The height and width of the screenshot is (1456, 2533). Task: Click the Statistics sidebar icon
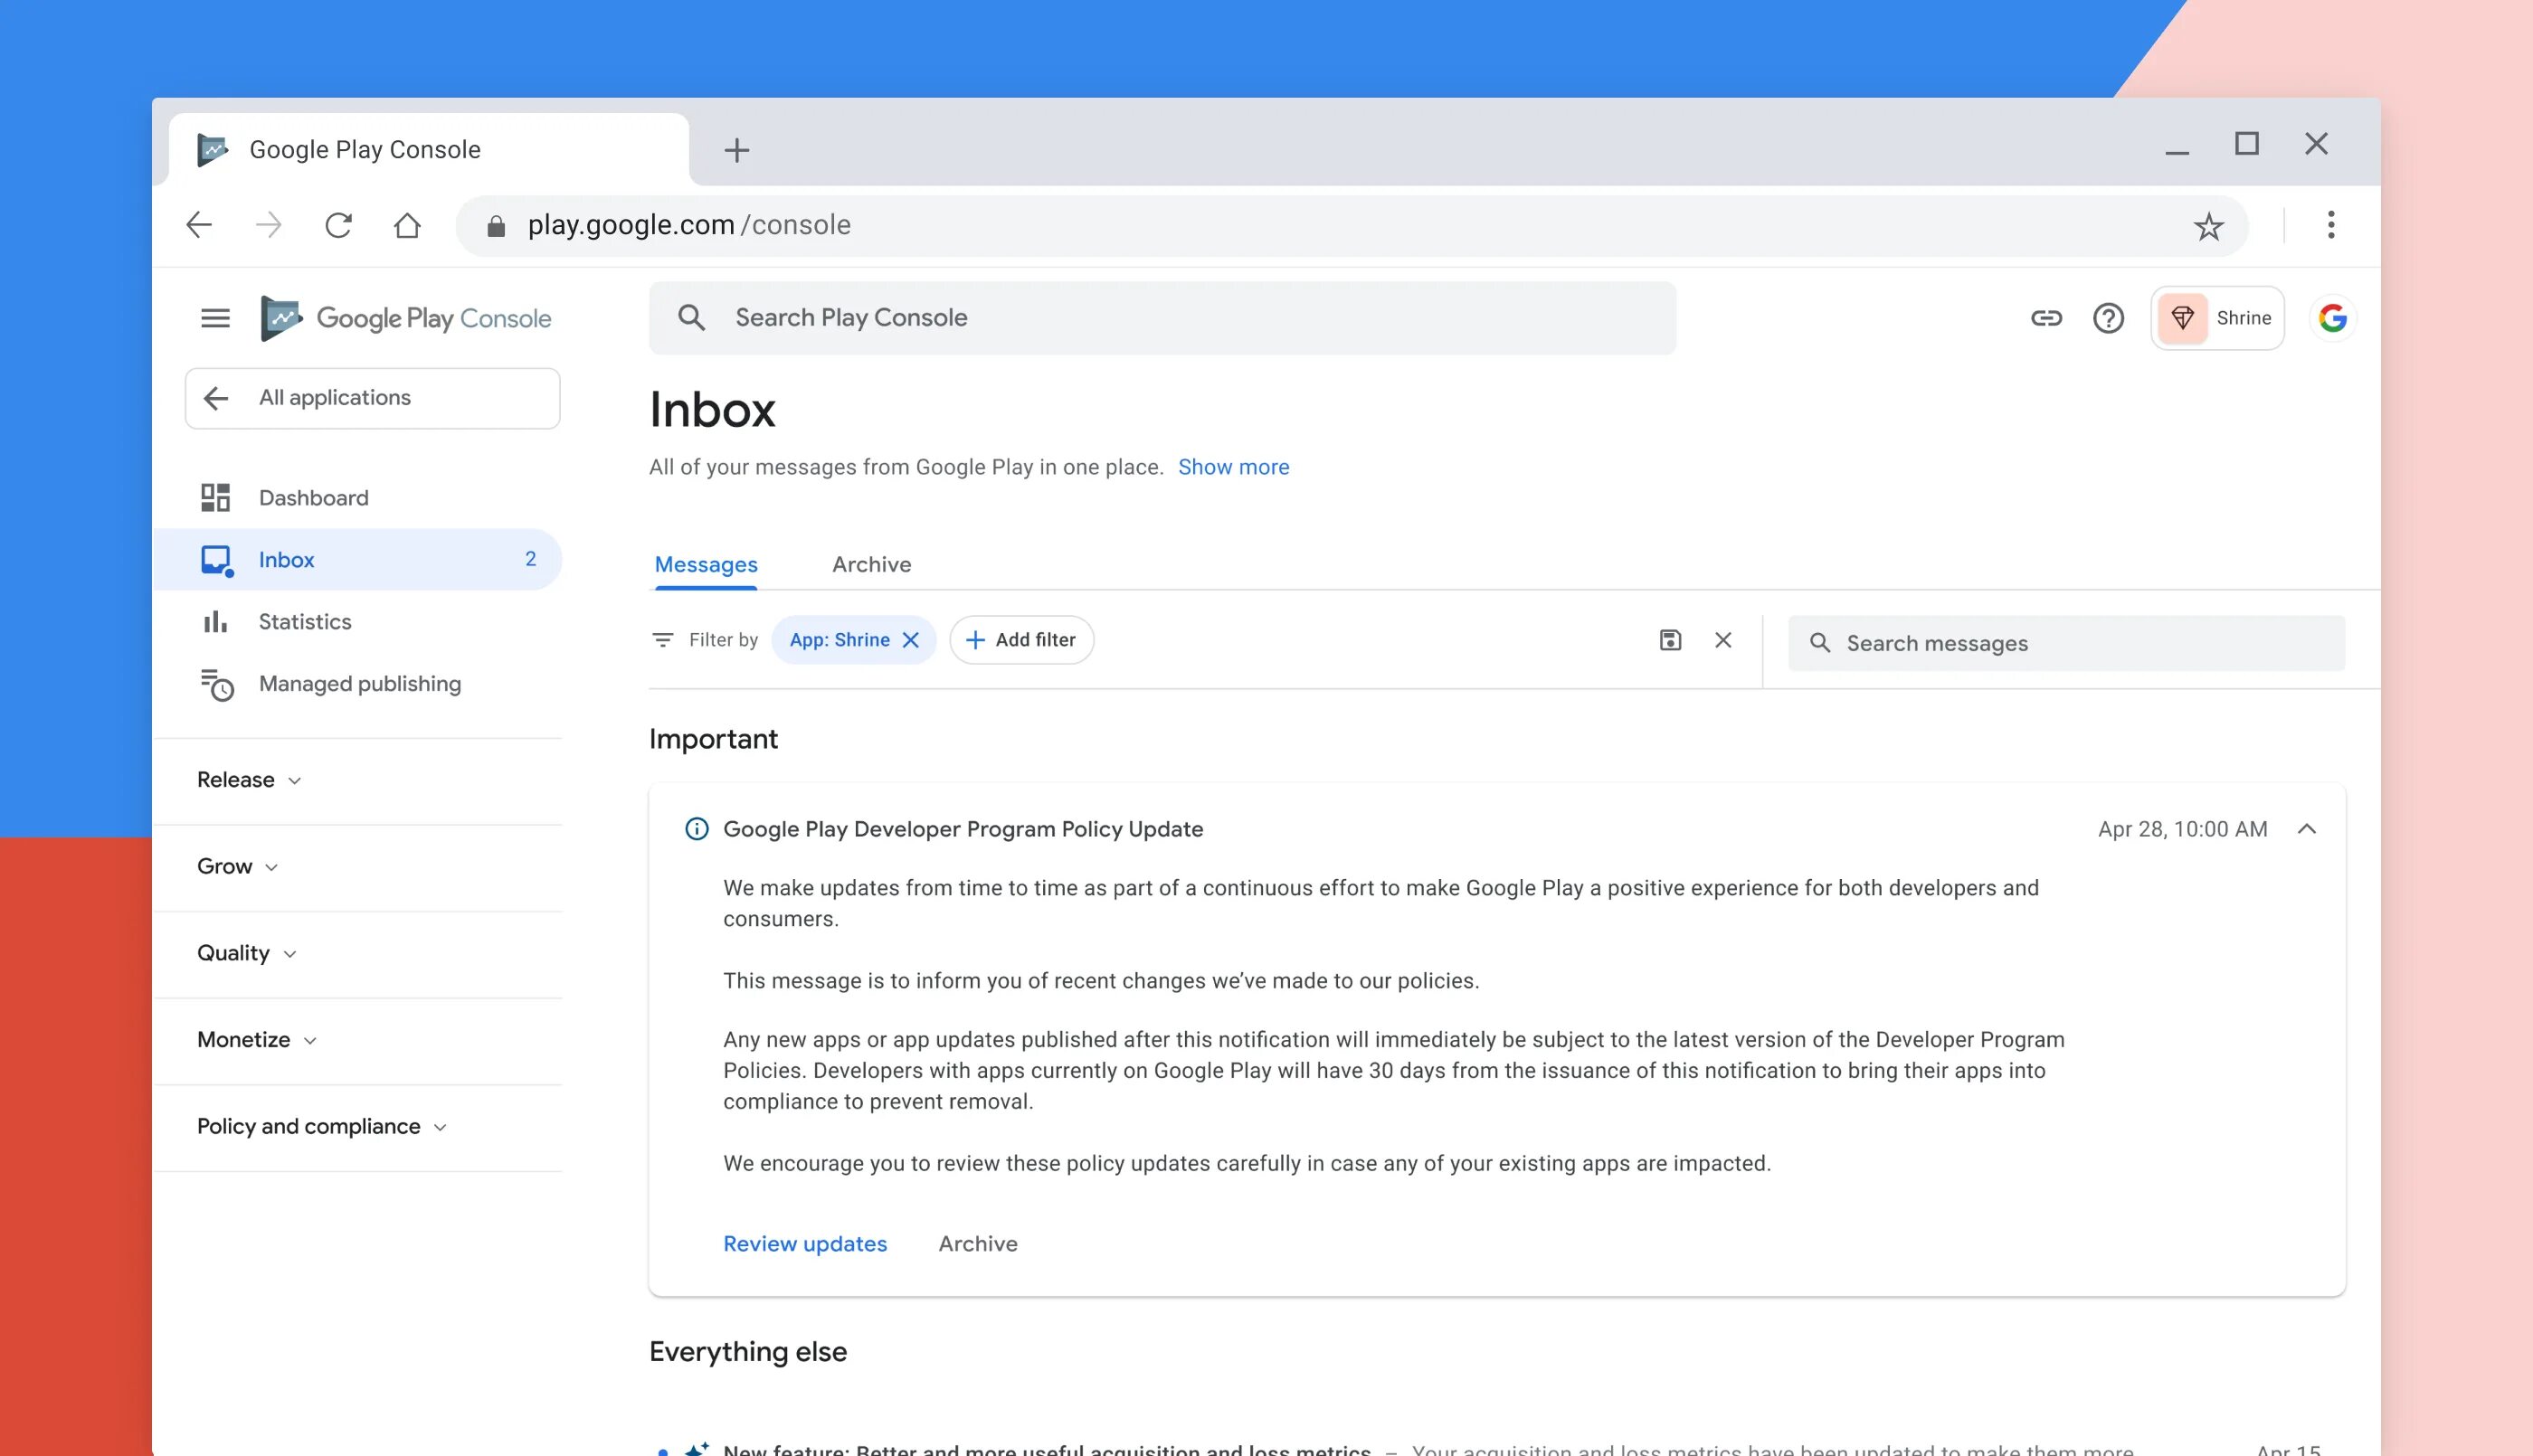pos(215,621)
